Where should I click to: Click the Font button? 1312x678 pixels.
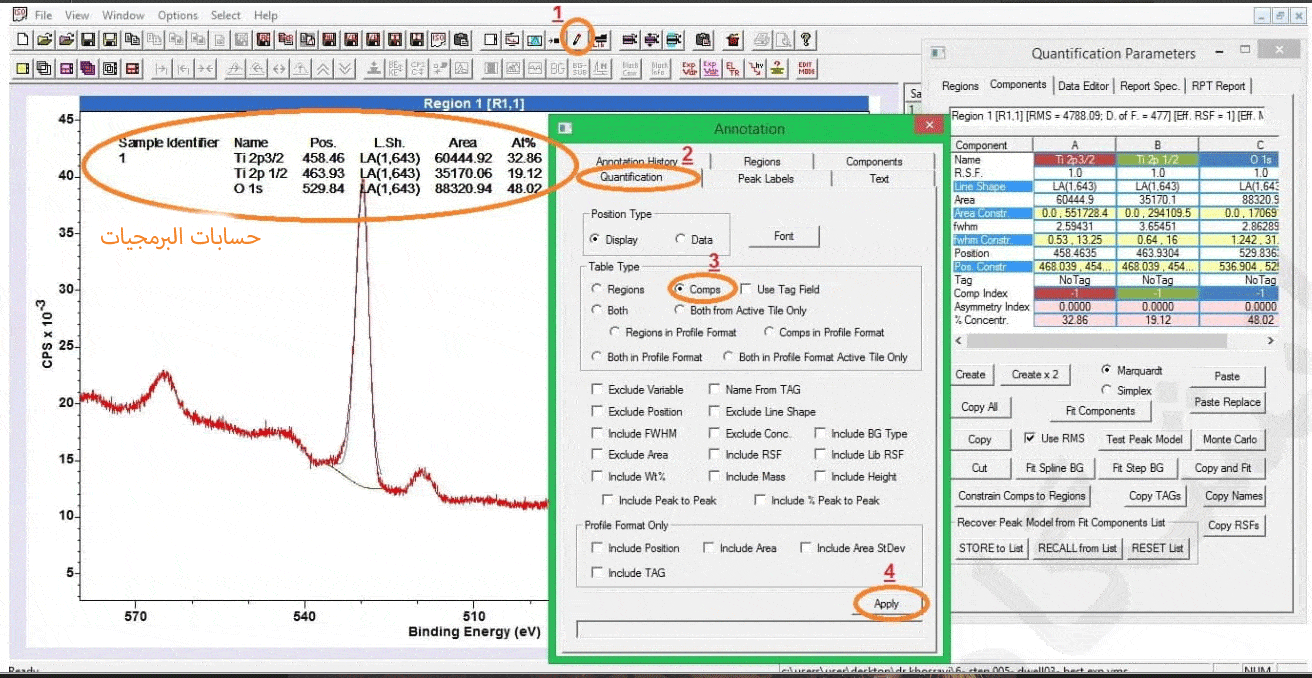pos(784,236)
